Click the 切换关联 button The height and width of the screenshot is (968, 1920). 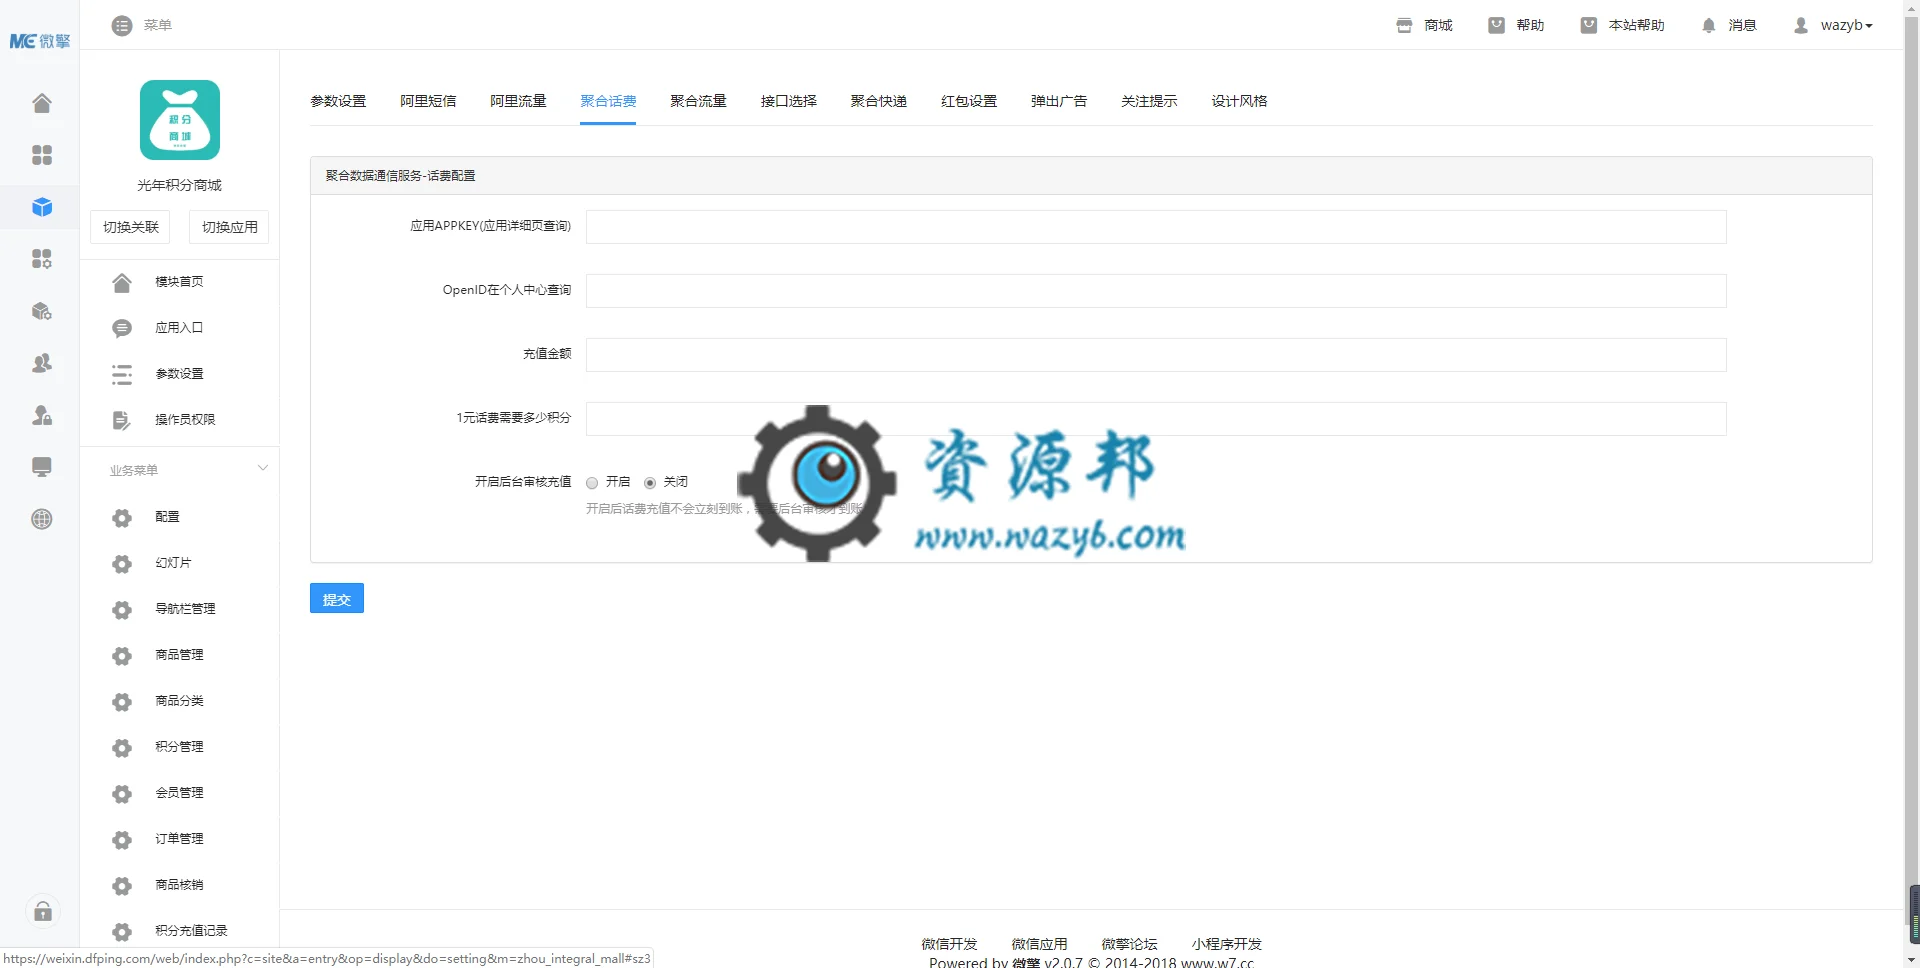[x=131, y=227]
